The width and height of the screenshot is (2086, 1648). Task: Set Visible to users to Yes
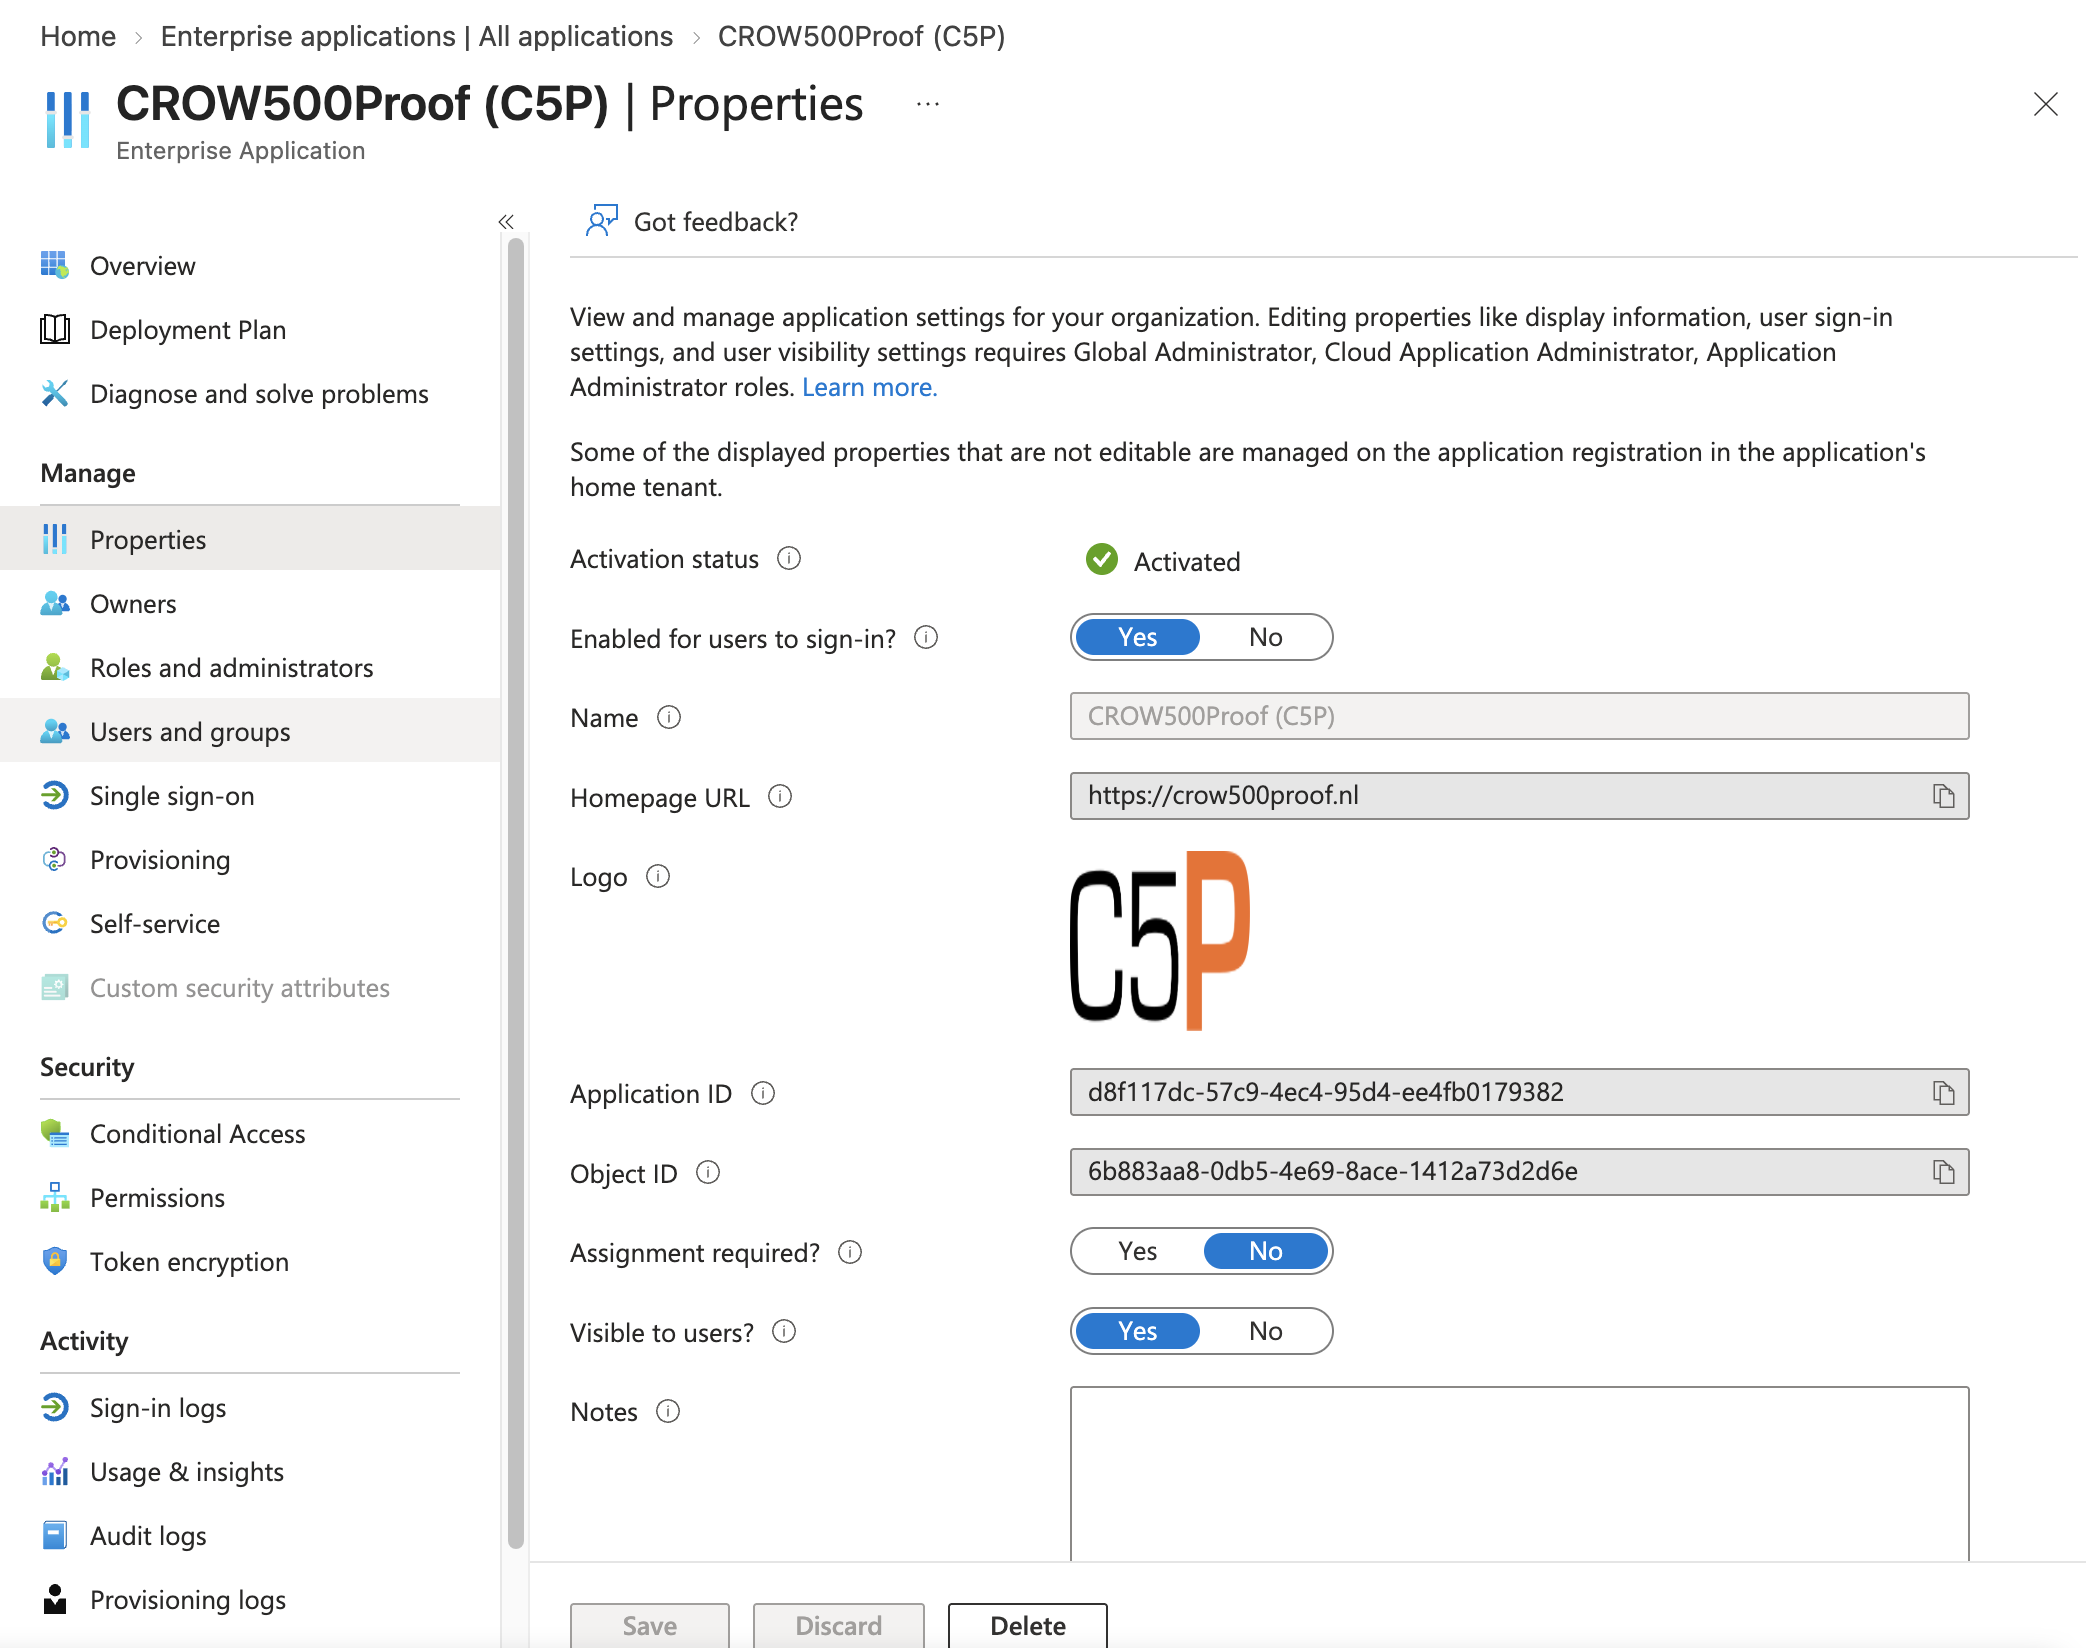1138,1331
